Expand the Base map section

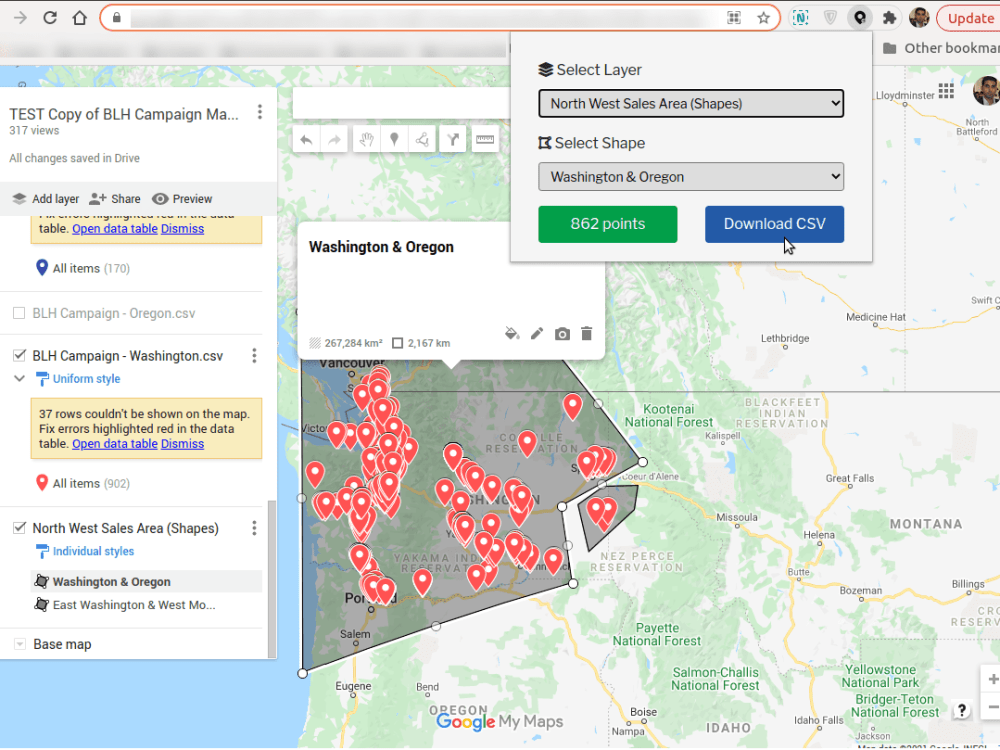[x=20, y=644]
